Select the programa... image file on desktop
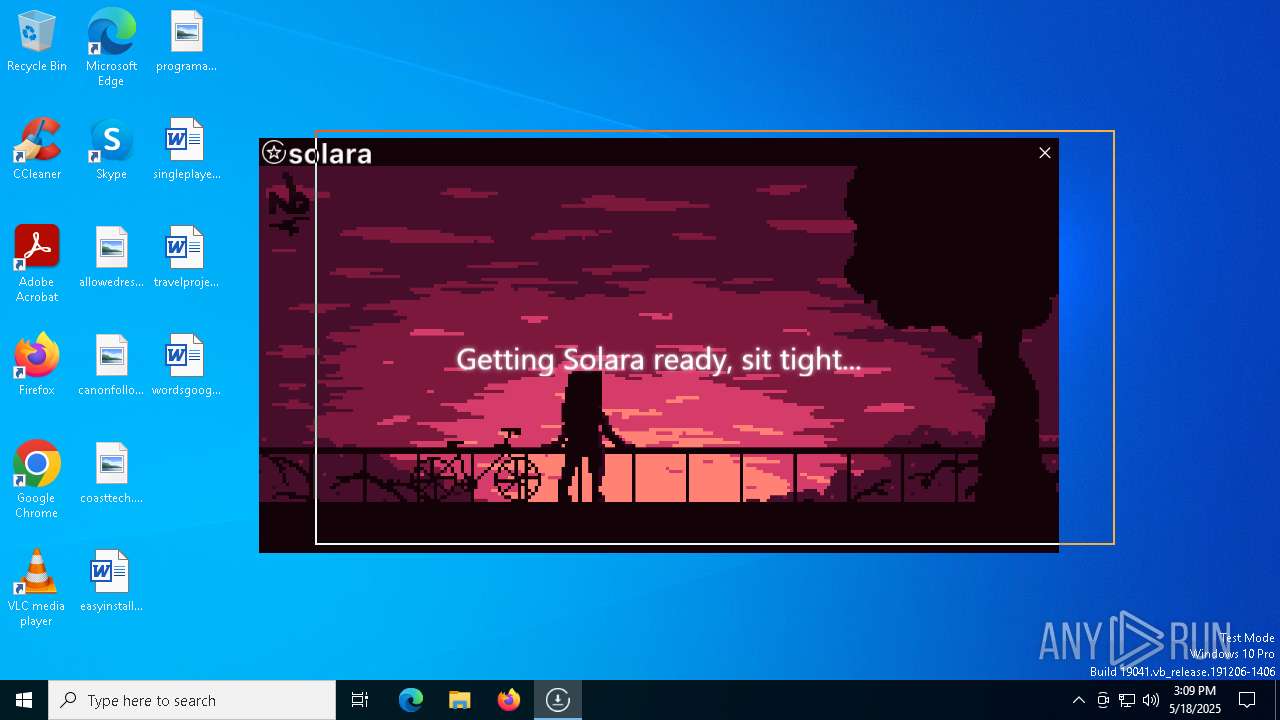 click(x=186, y=42)
